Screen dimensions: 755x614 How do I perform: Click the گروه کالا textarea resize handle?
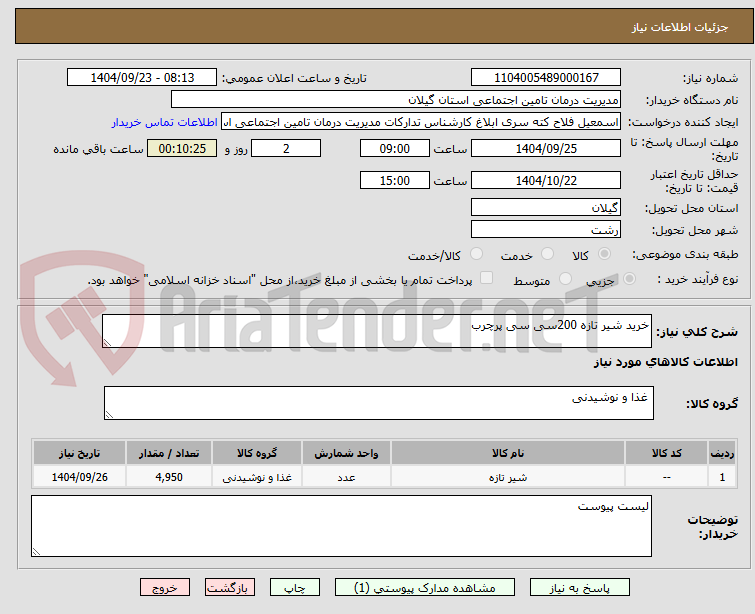[109, 414]
